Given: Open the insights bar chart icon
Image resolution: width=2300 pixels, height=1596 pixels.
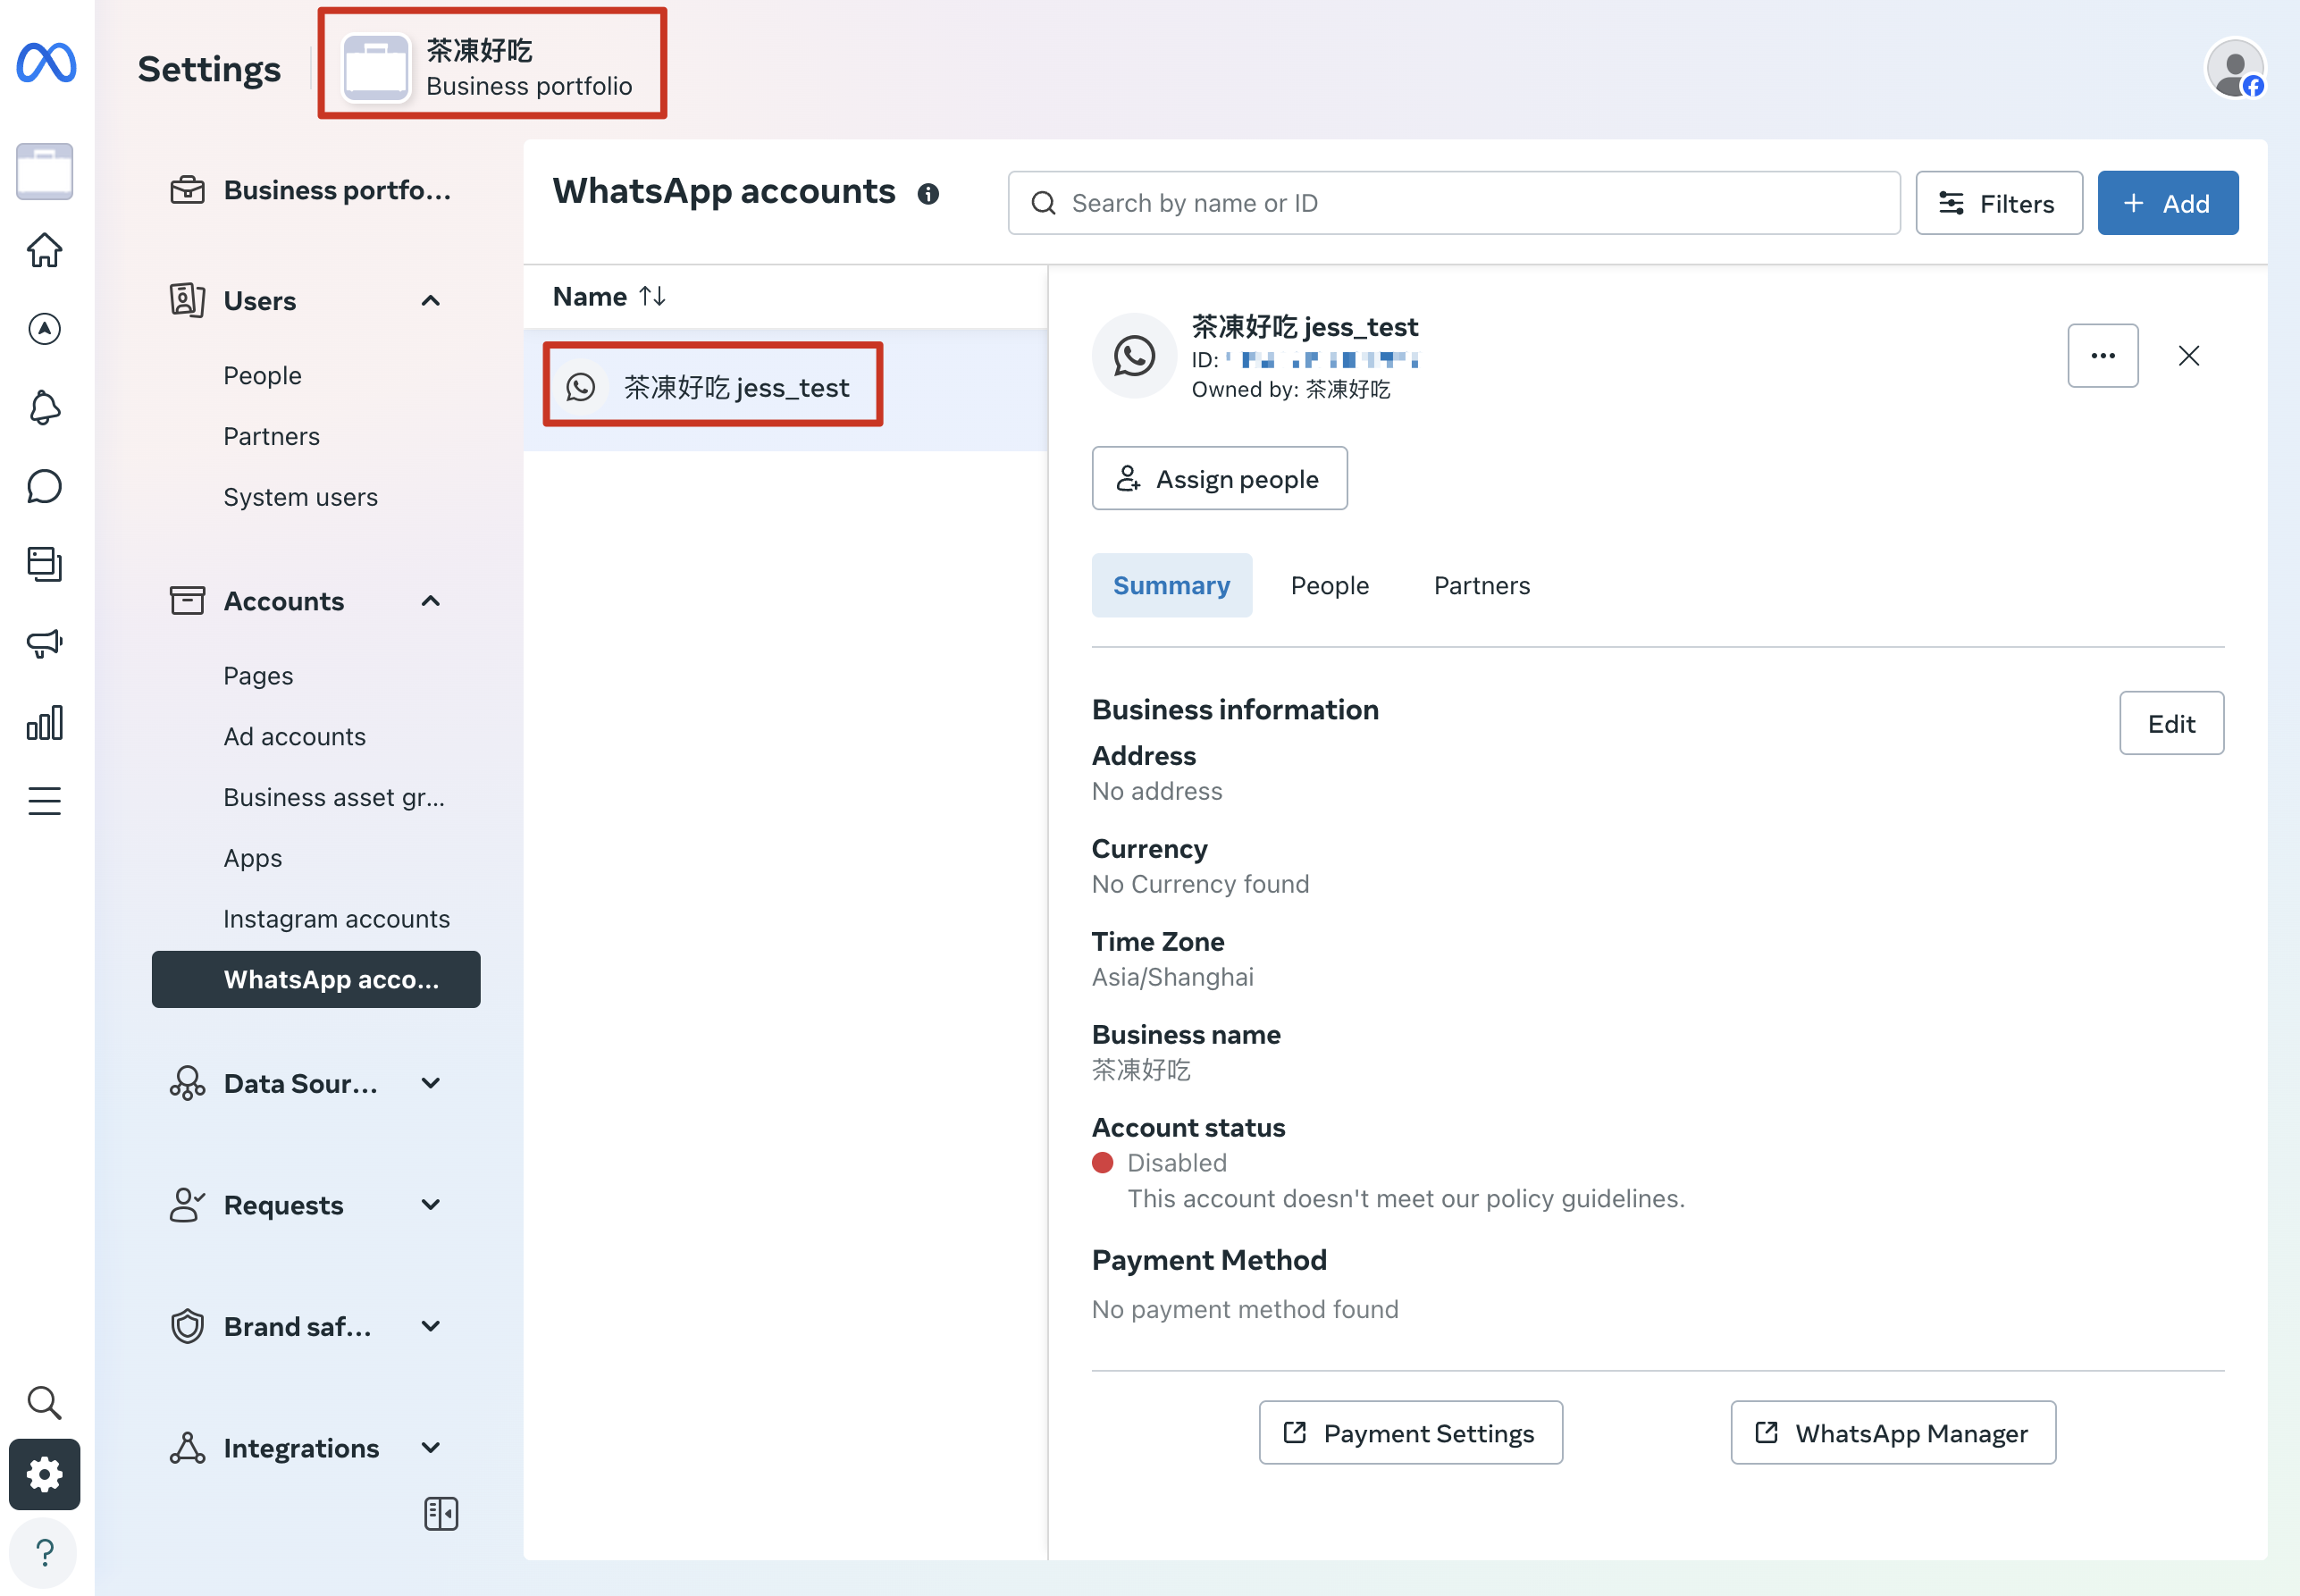Looking at the screenshot, I should (45, 722).
